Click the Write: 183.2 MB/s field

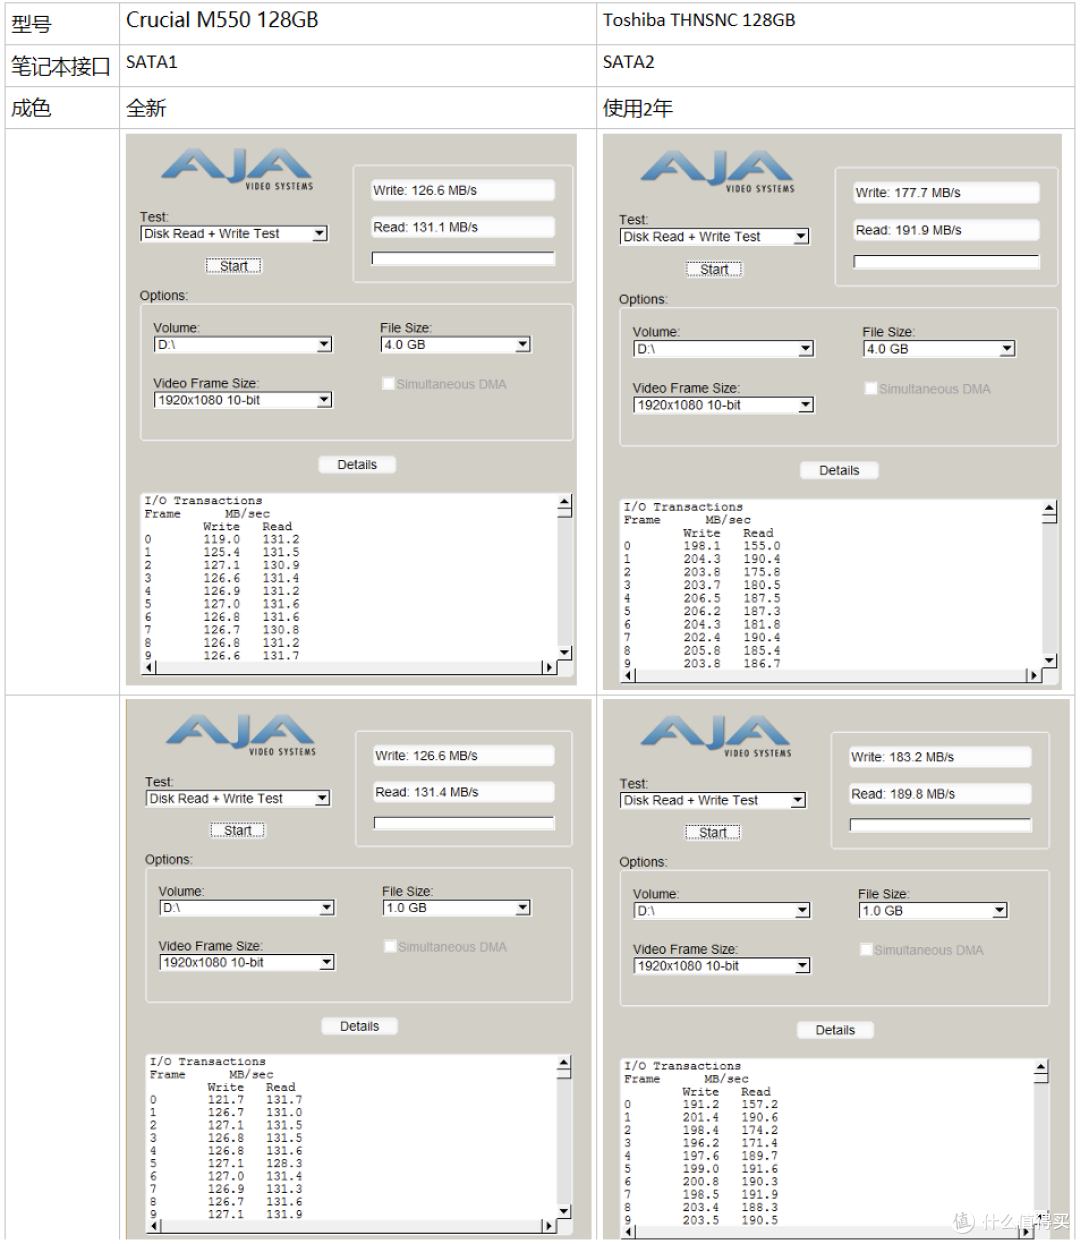coord(940,758)
